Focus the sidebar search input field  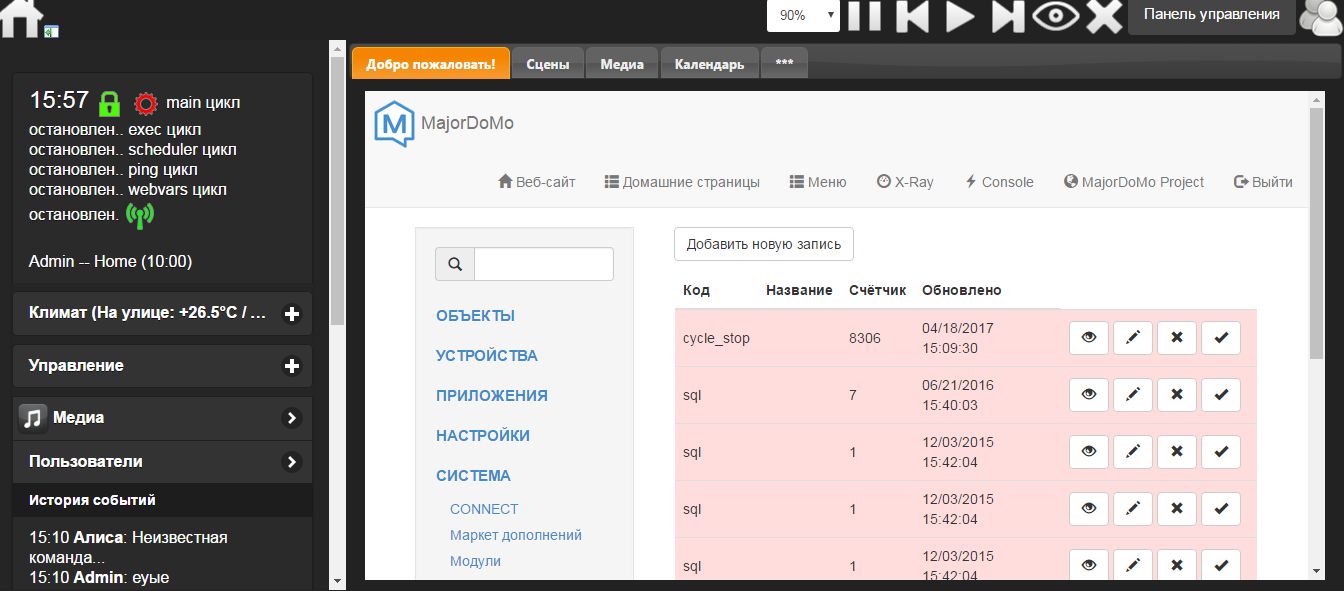[543, 264]
